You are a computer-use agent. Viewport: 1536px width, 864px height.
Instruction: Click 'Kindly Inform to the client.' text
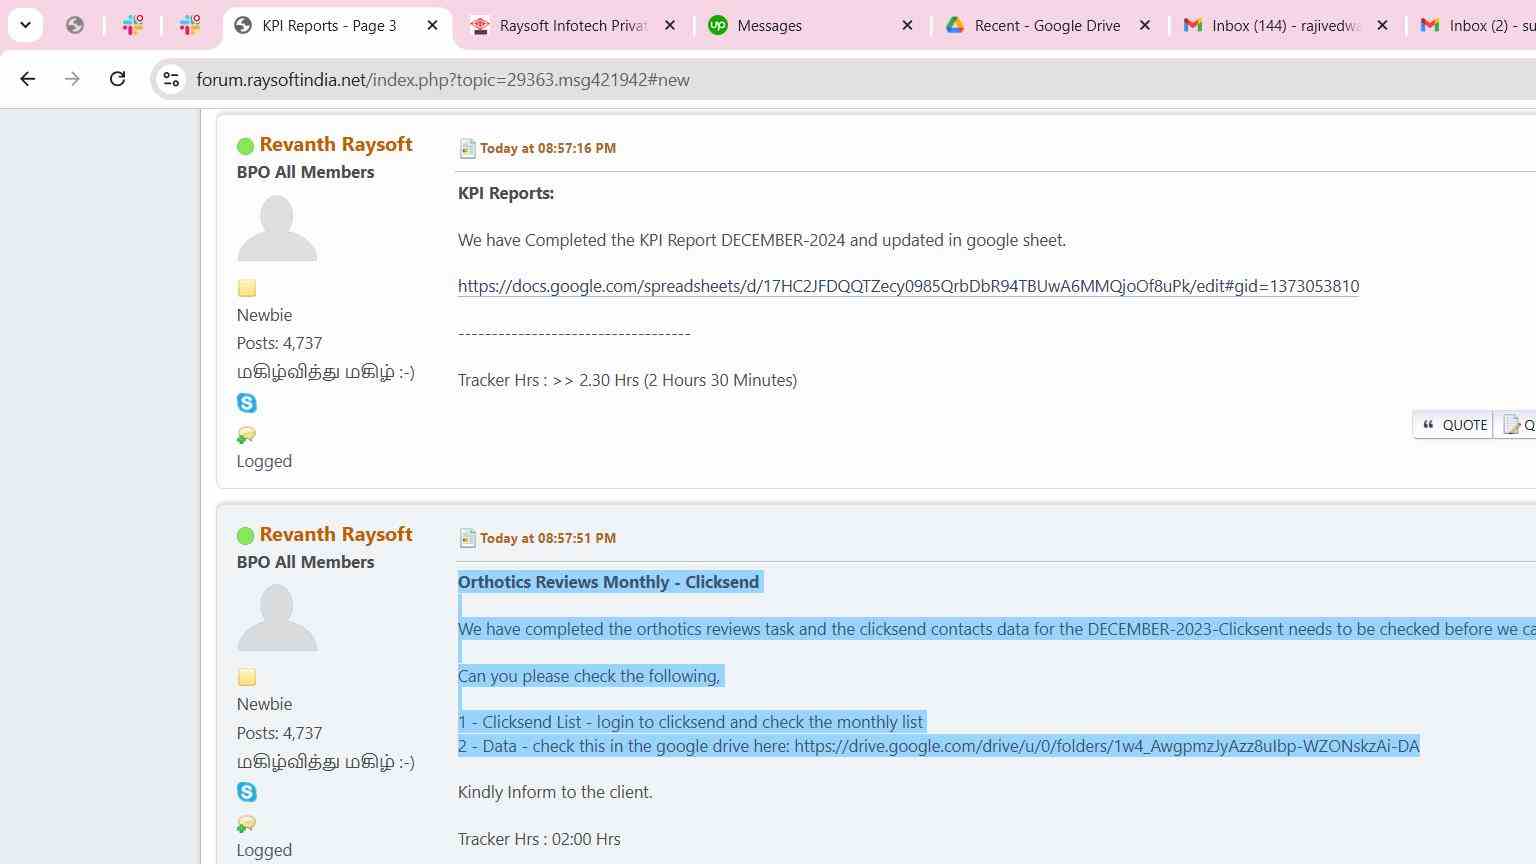point(555,792)
